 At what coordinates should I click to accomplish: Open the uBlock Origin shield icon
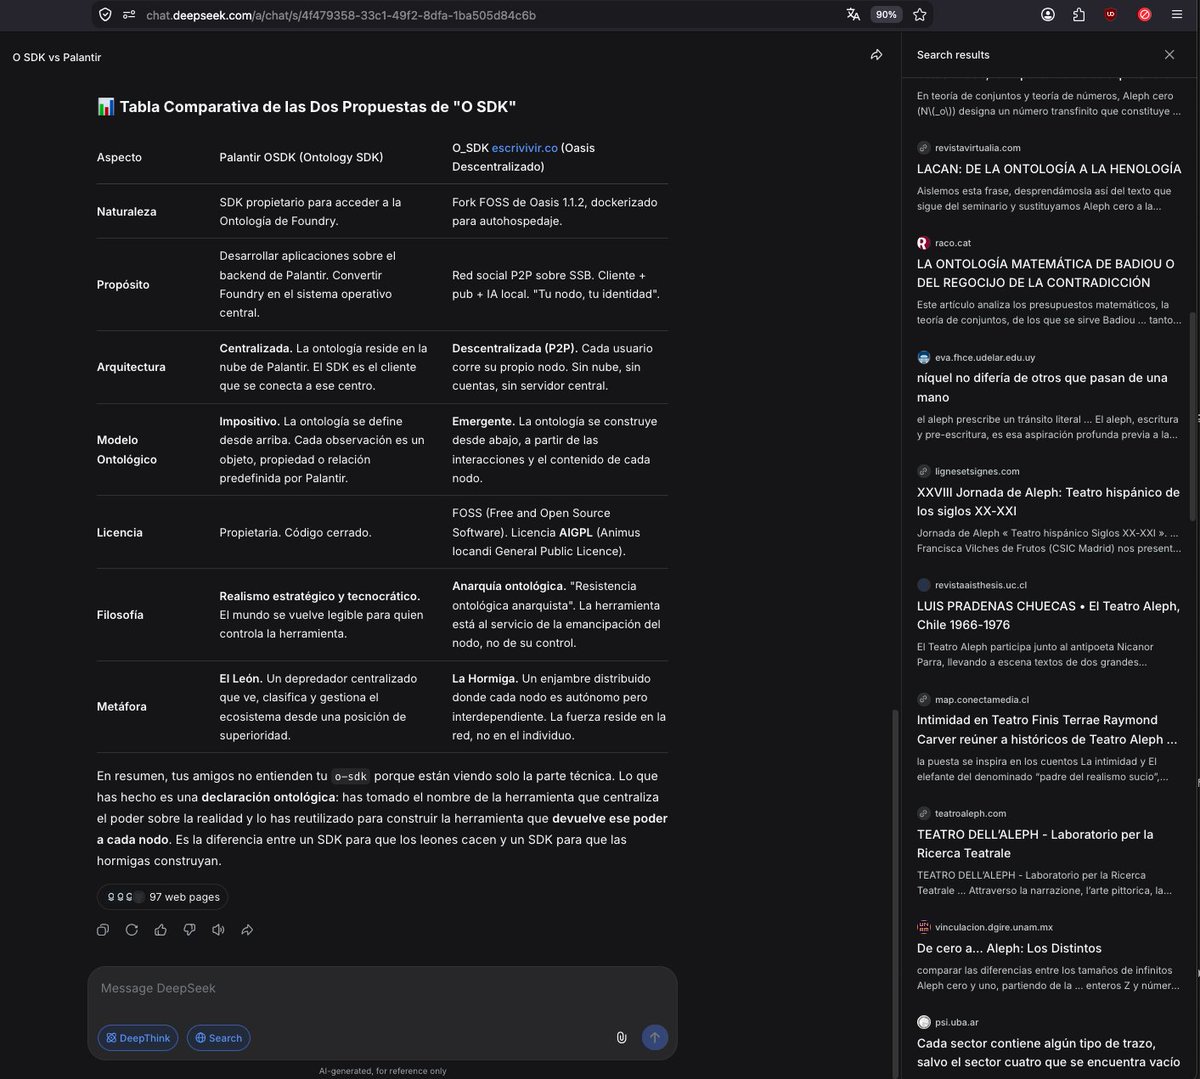1111,14
